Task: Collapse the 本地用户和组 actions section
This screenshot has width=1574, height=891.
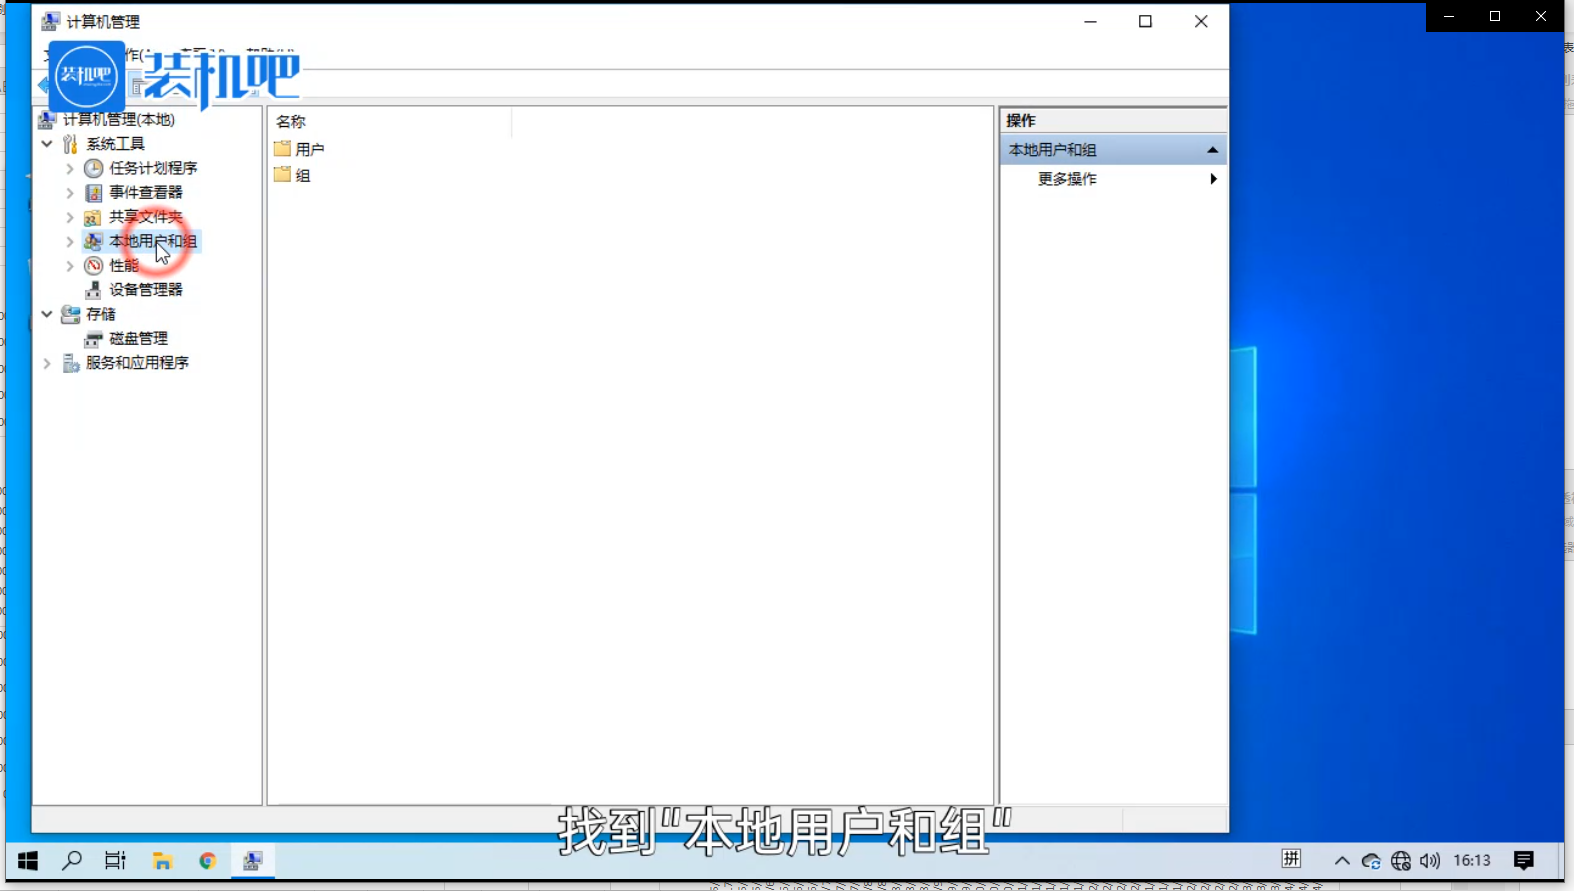Action: tap(1212, 150)
